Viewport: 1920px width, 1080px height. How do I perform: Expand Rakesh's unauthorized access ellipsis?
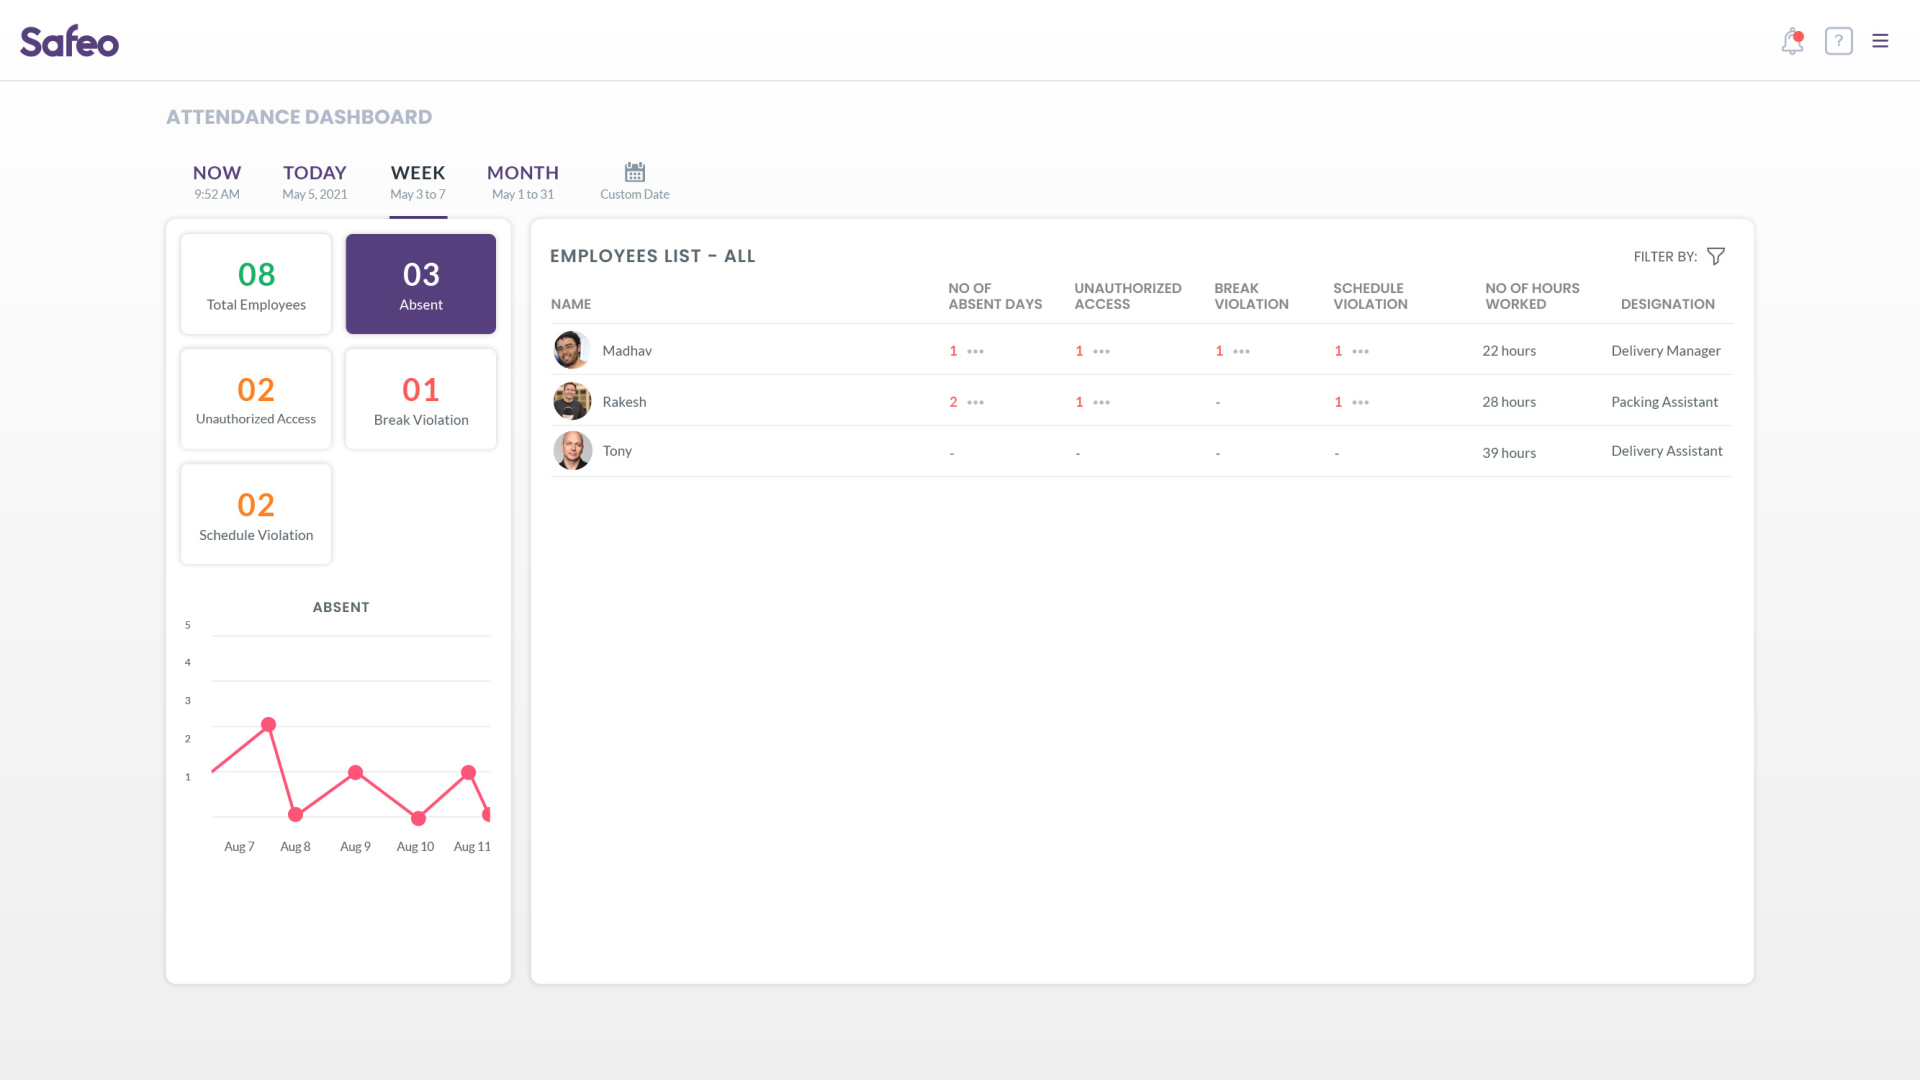[x=1103, y=402]
